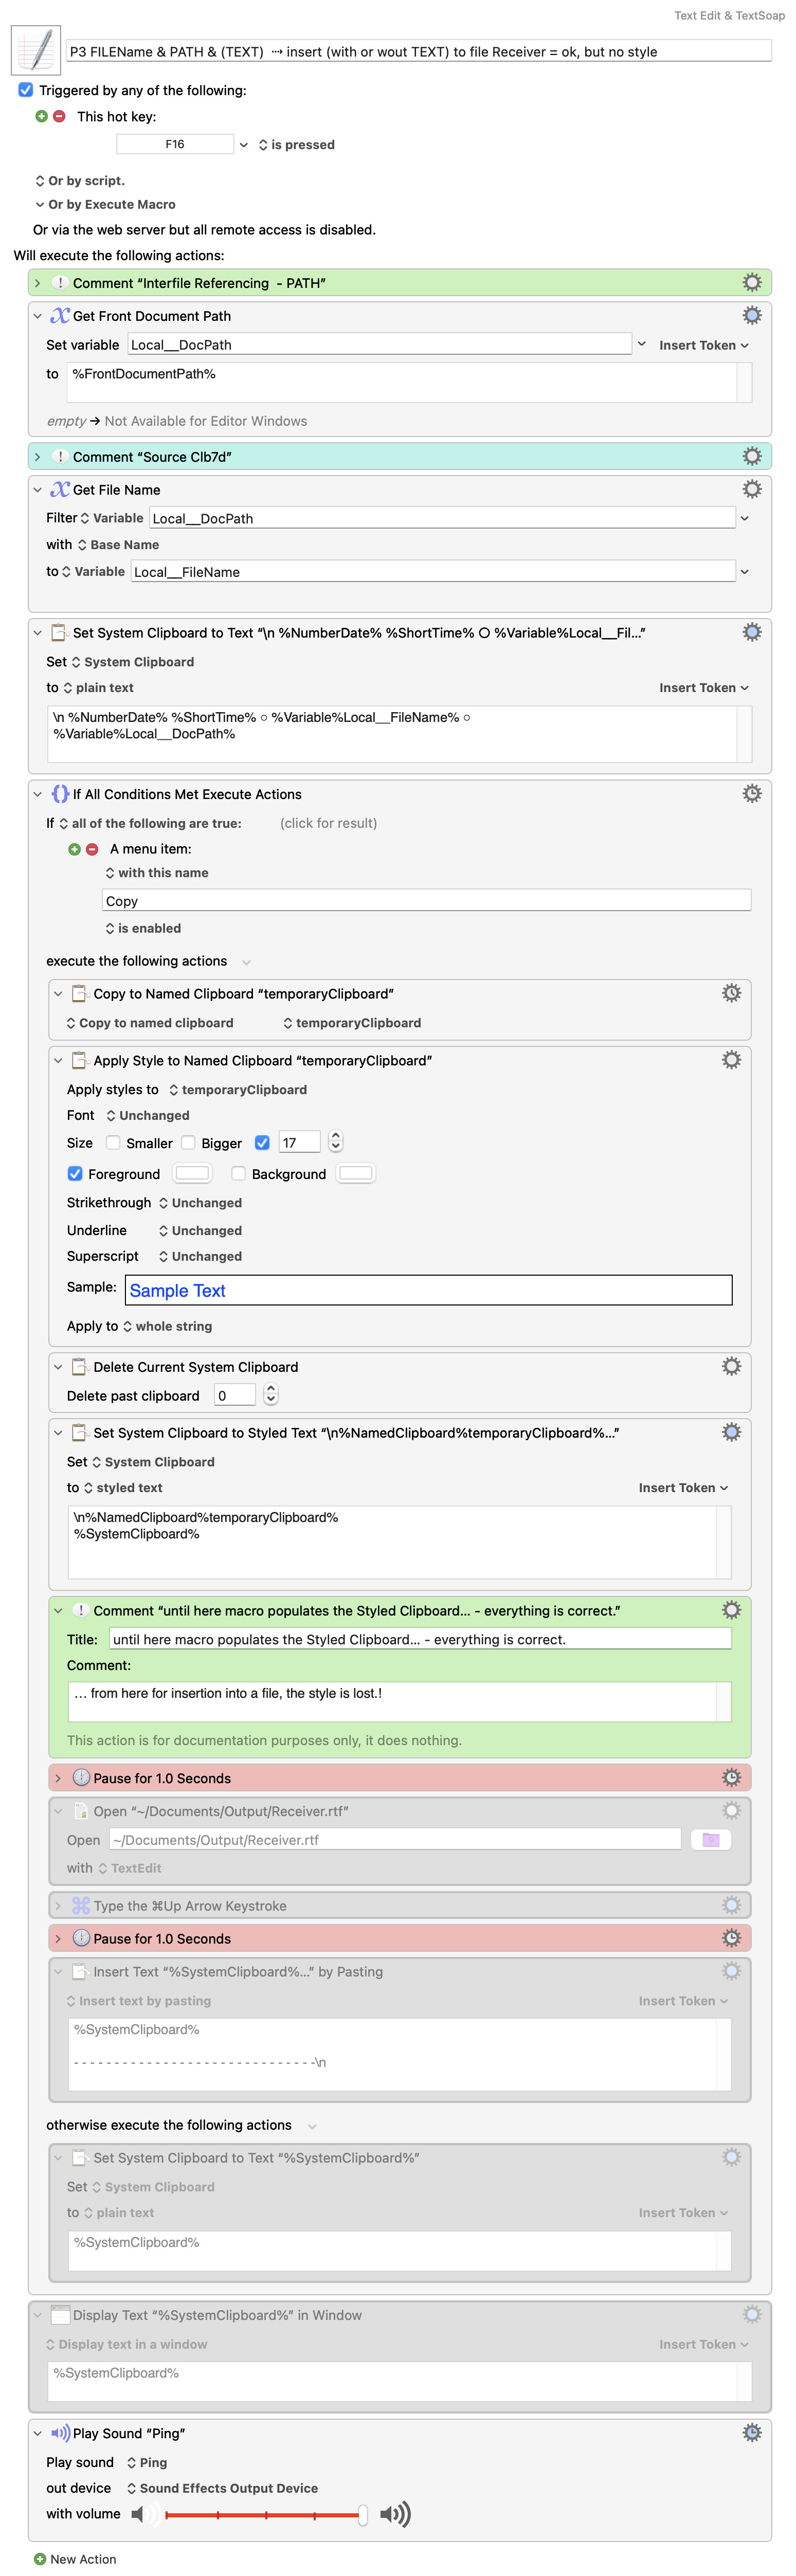This screenshot has height=2576, width=796.
Task: Toggle the Triggered by any of the following checkbox
Action: [26, 90]
